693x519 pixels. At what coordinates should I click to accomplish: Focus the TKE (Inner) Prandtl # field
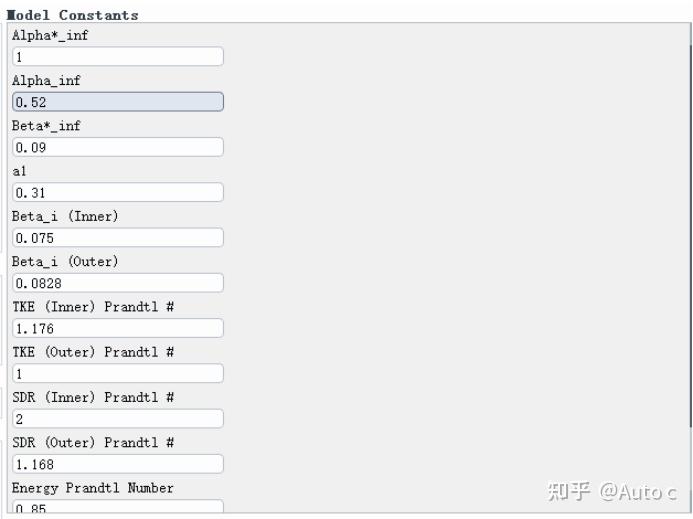click(117, 328)
